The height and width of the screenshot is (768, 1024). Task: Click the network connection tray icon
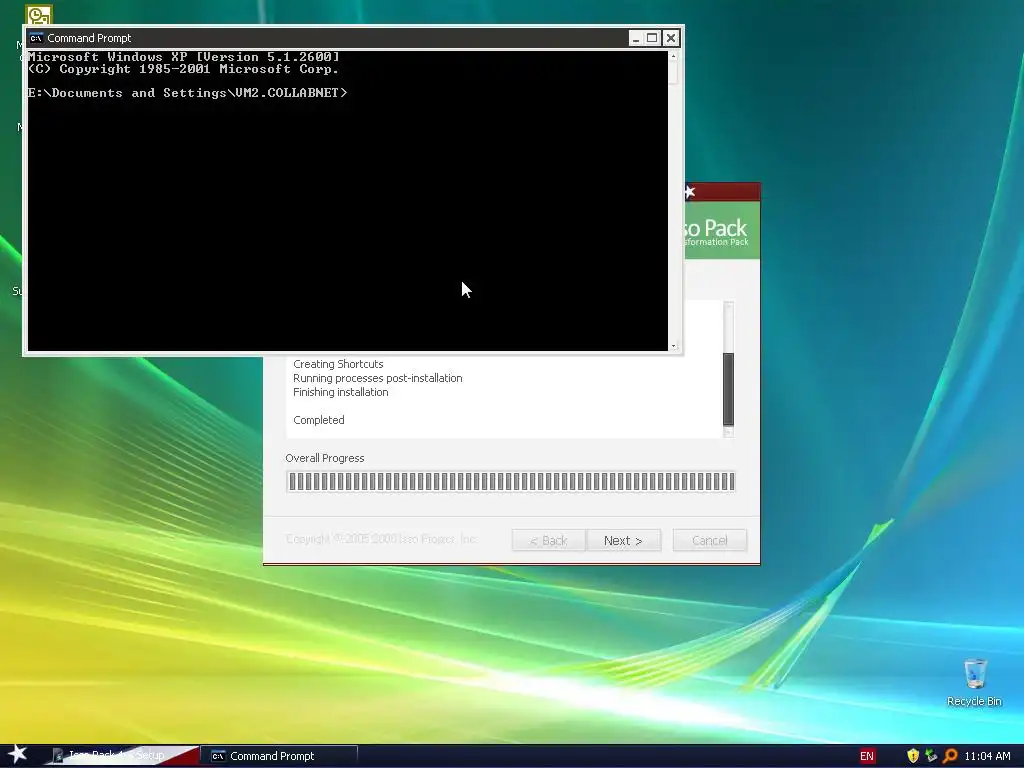(x=931, y=756)
